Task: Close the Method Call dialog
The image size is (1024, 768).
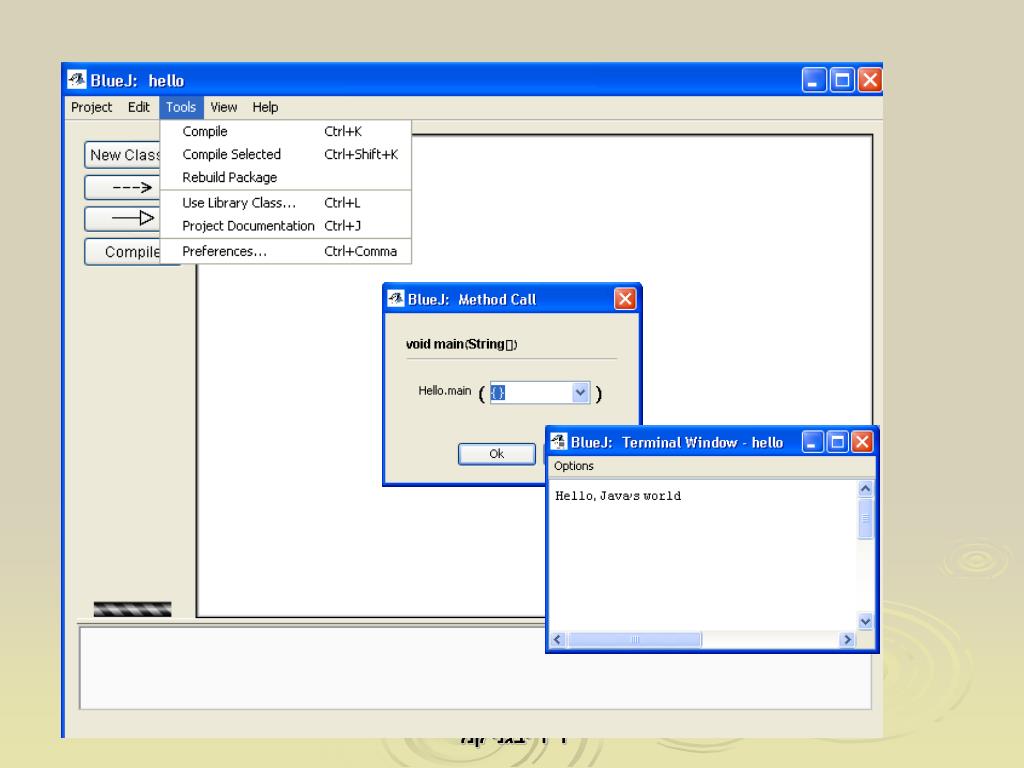Action: point(625,299)
